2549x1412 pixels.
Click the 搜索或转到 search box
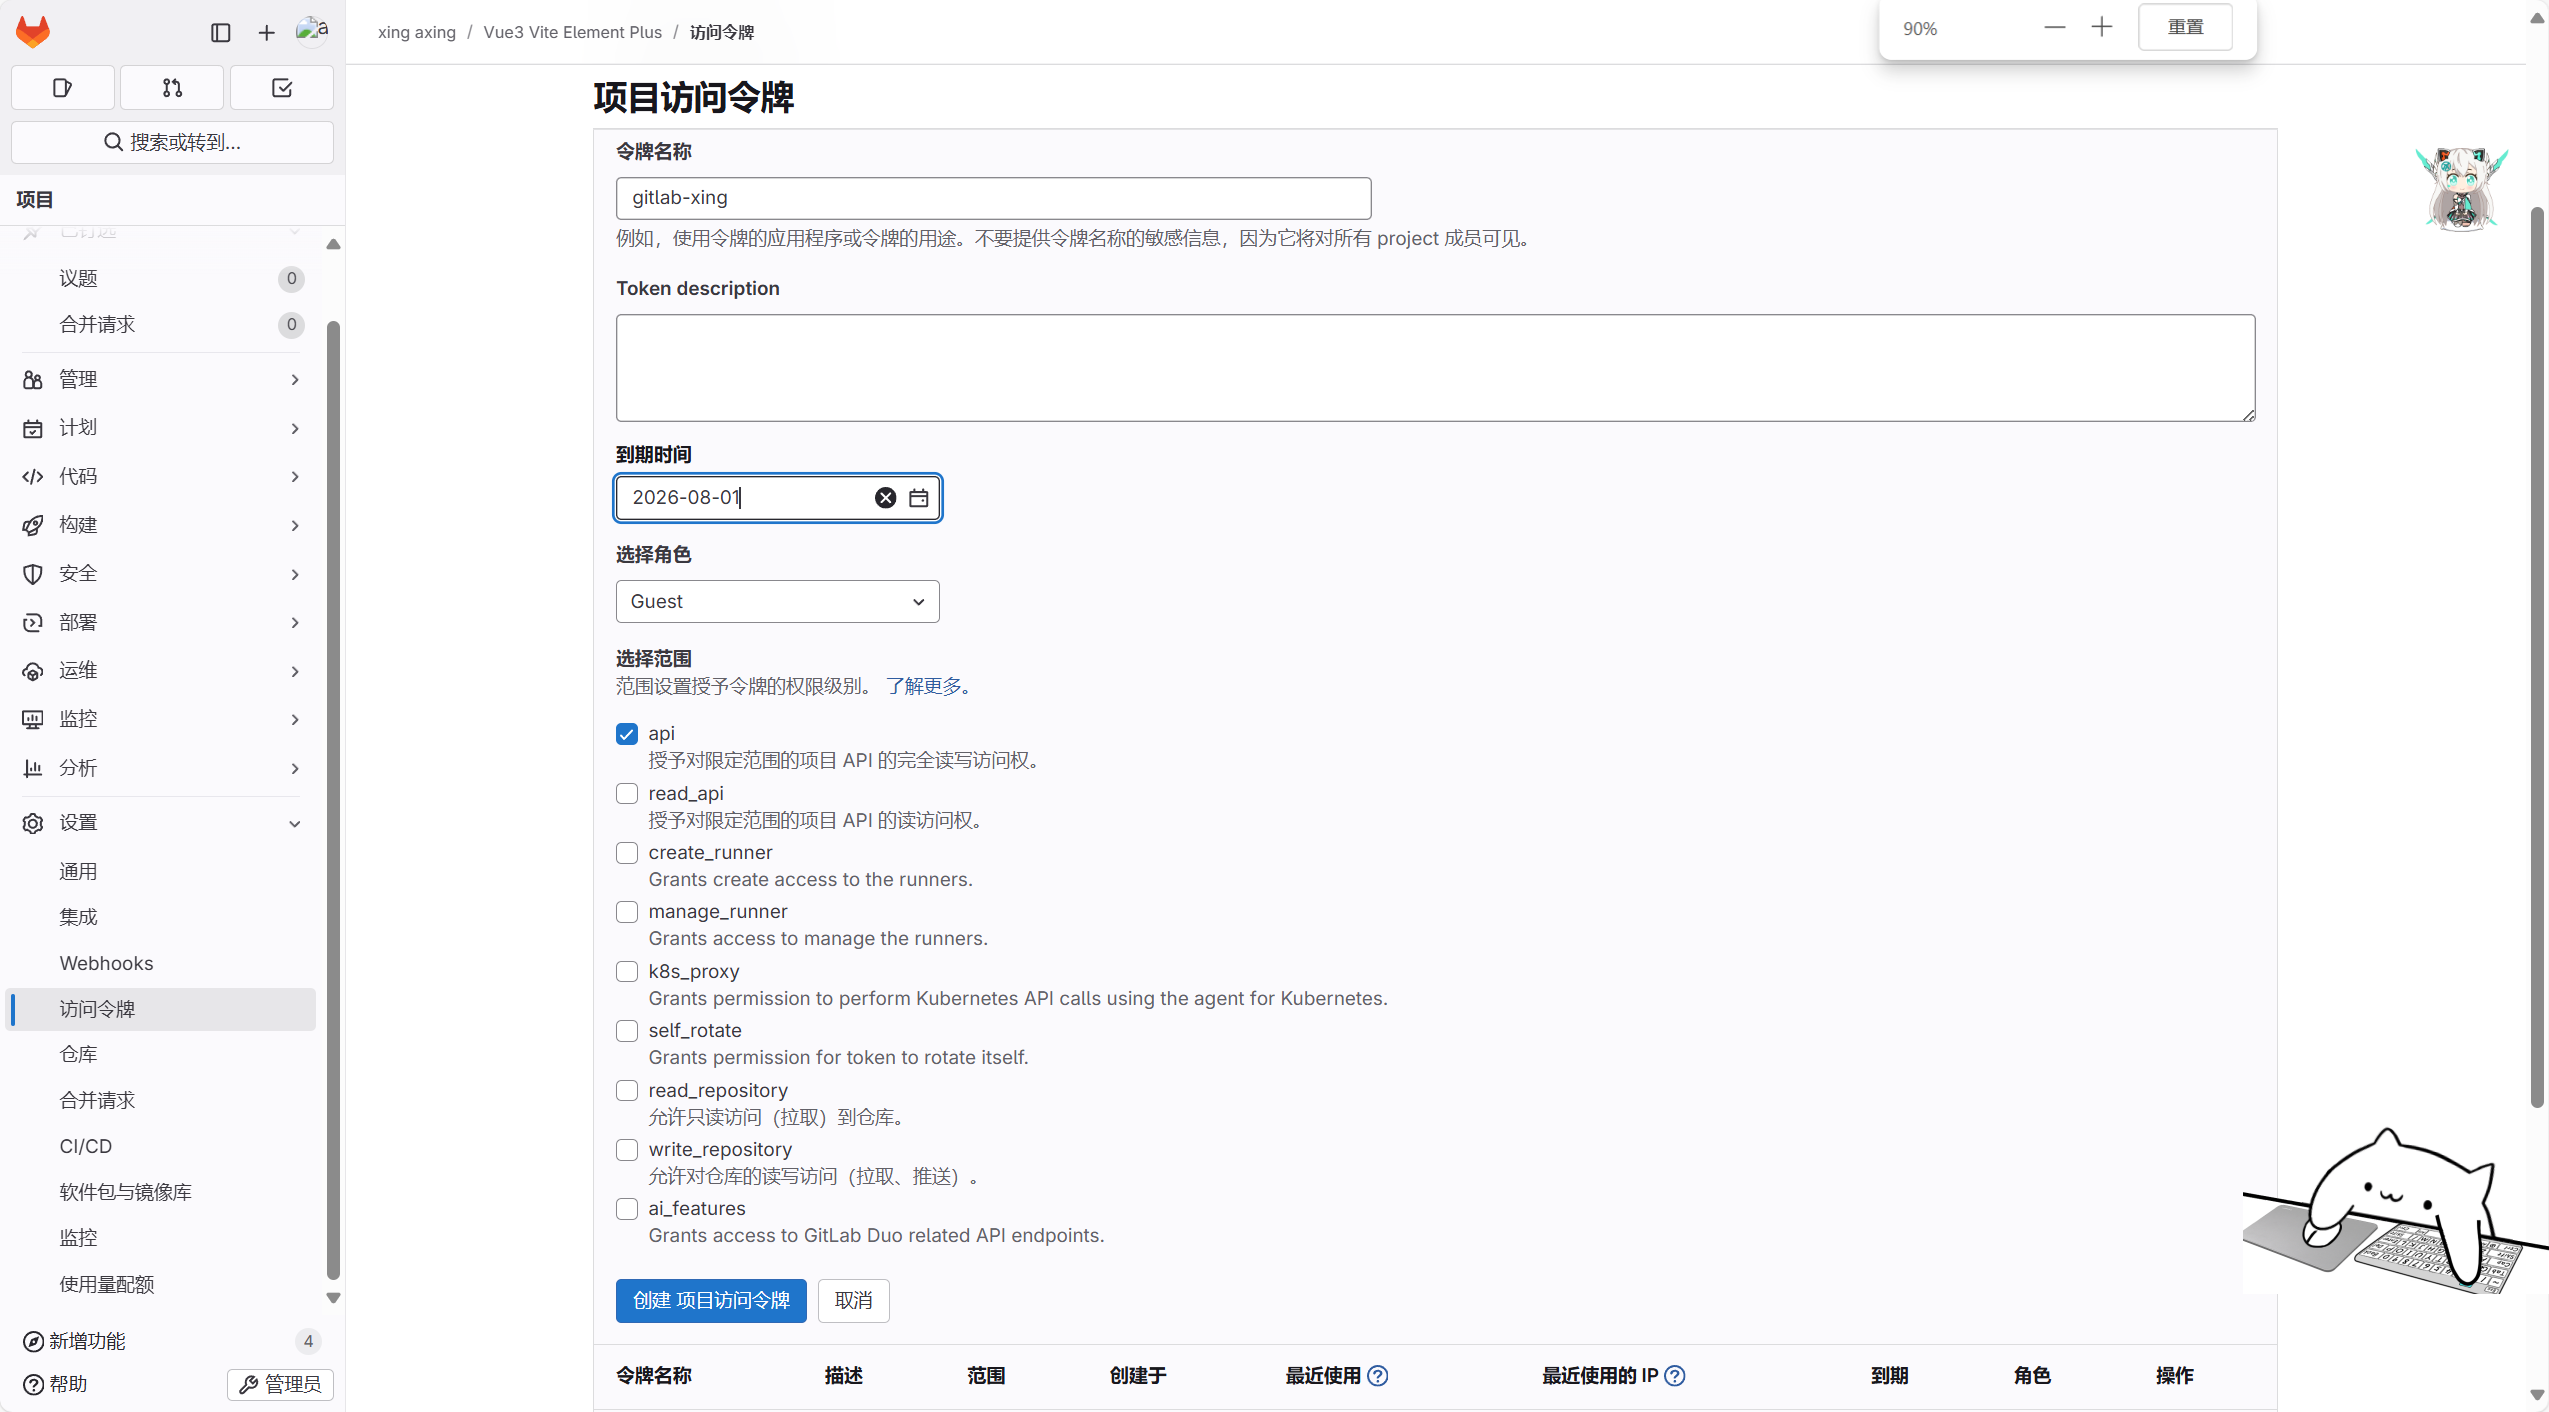click(x=172, y=143)
